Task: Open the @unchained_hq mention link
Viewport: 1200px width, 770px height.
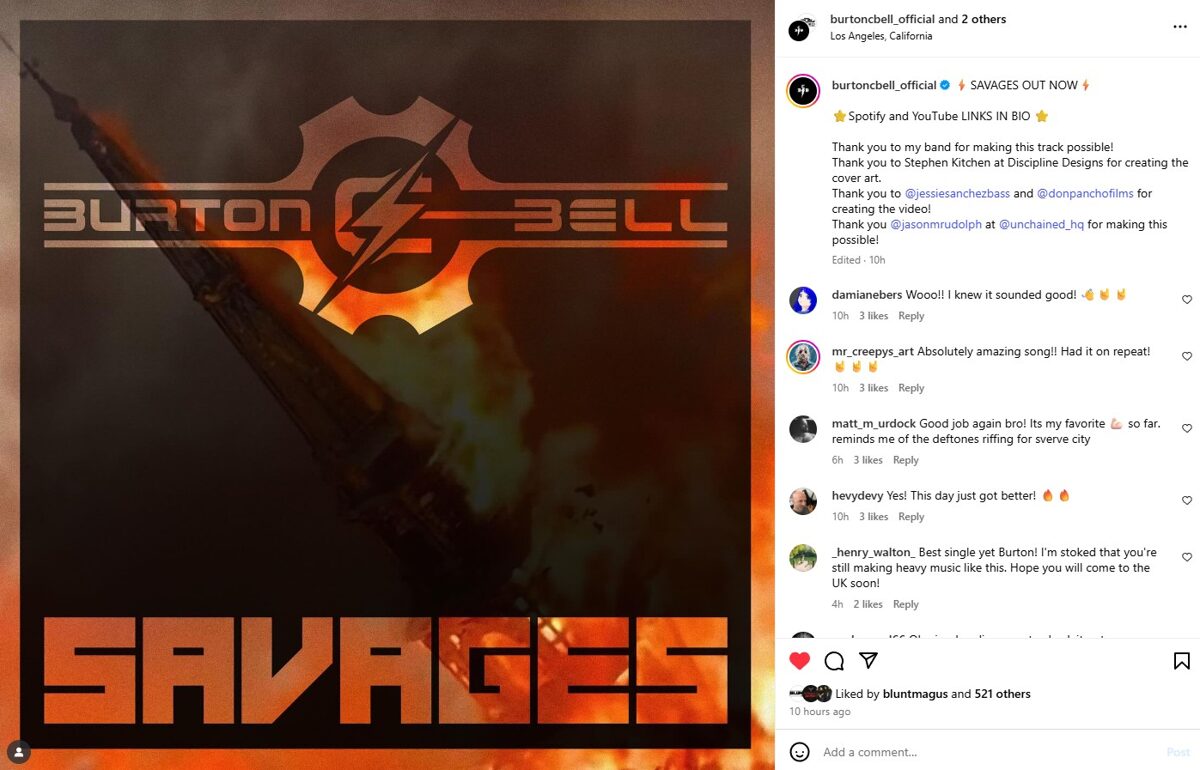Action: point(1041,225)
